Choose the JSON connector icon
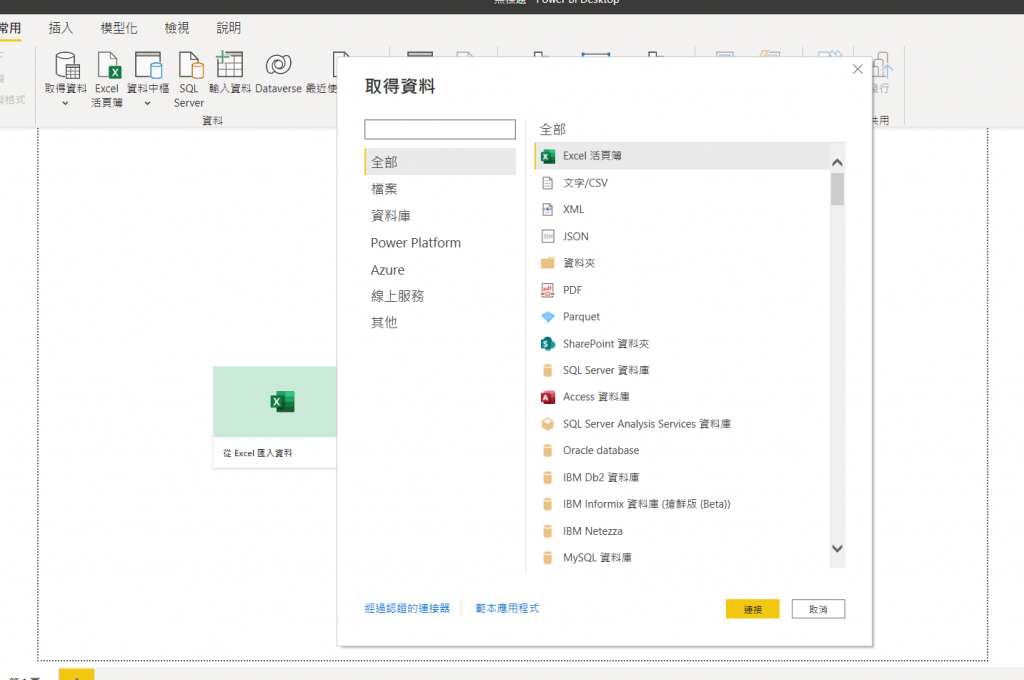Screen dimensions: 1024x680 pos(548,236)
